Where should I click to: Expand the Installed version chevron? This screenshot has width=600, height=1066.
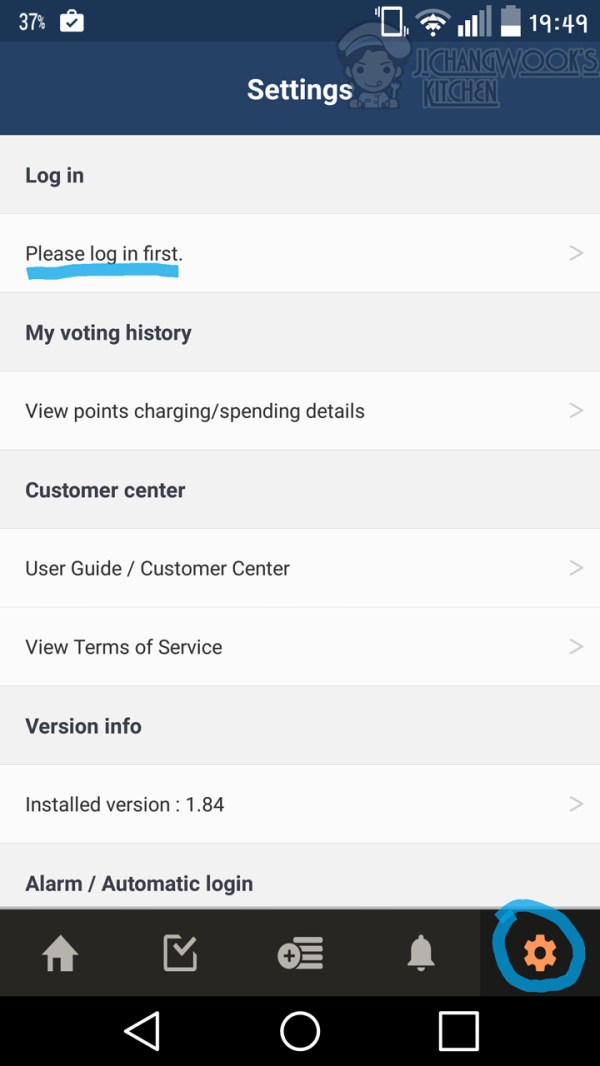click(x=575, y=803)
